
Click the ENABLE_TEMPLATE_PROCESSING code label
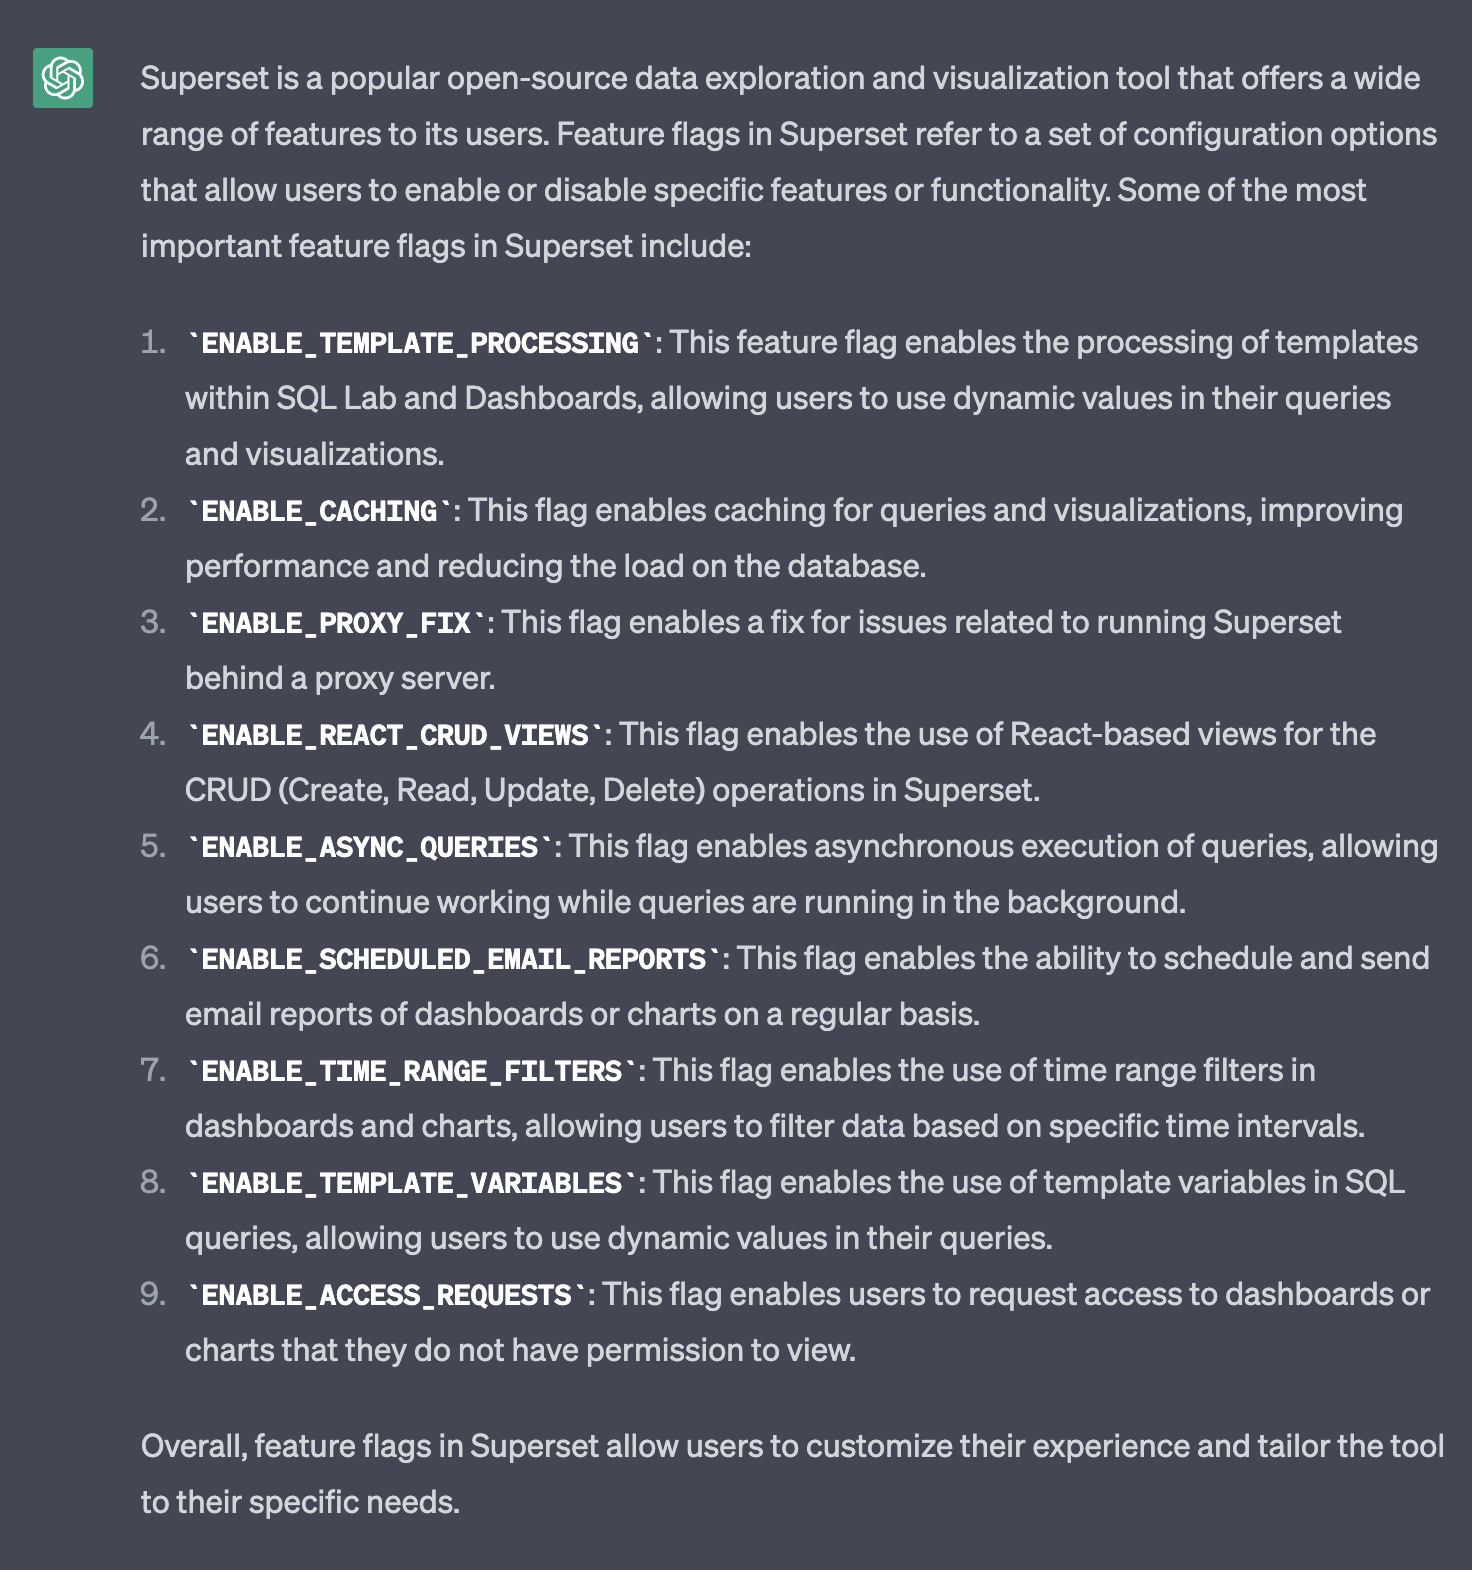coord(420,344)
